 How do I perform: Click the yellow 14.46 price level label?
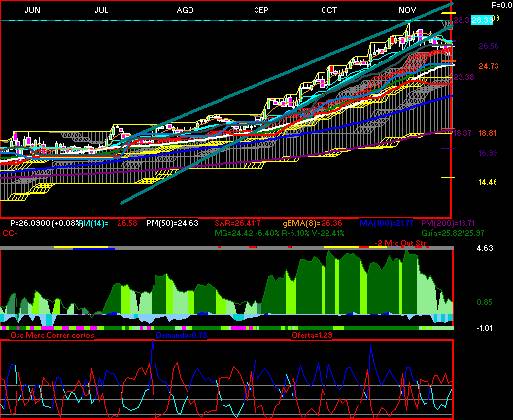coord(487,182)
